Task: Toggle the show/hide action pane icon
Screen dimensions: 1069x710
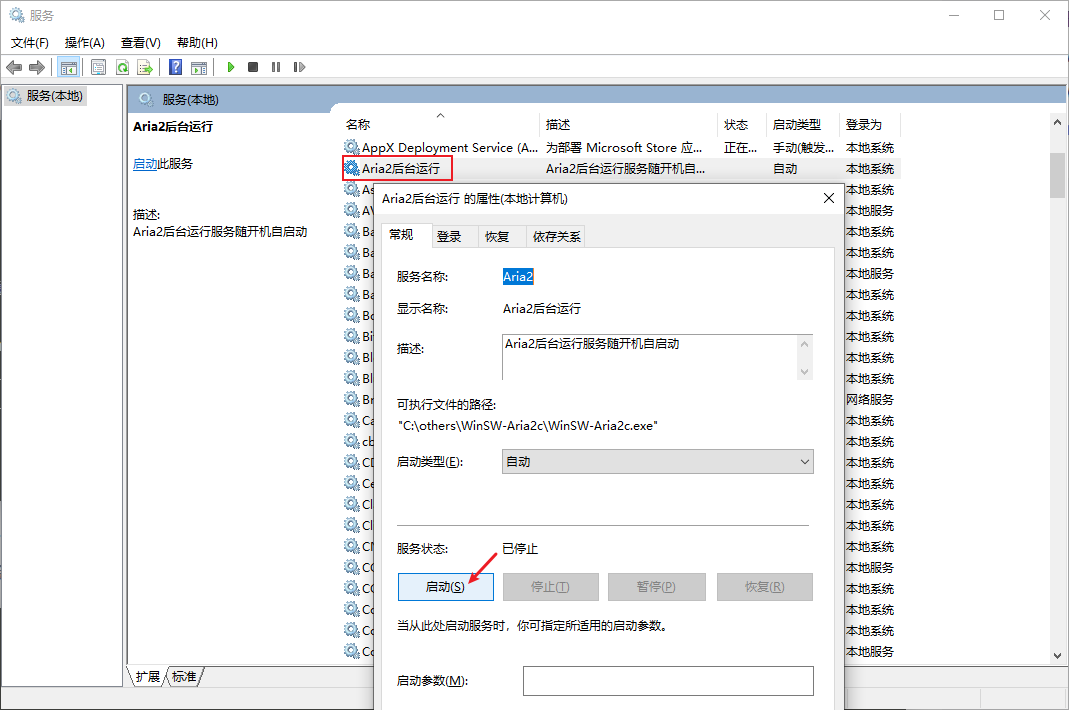Action: click(x=199, y=67)
